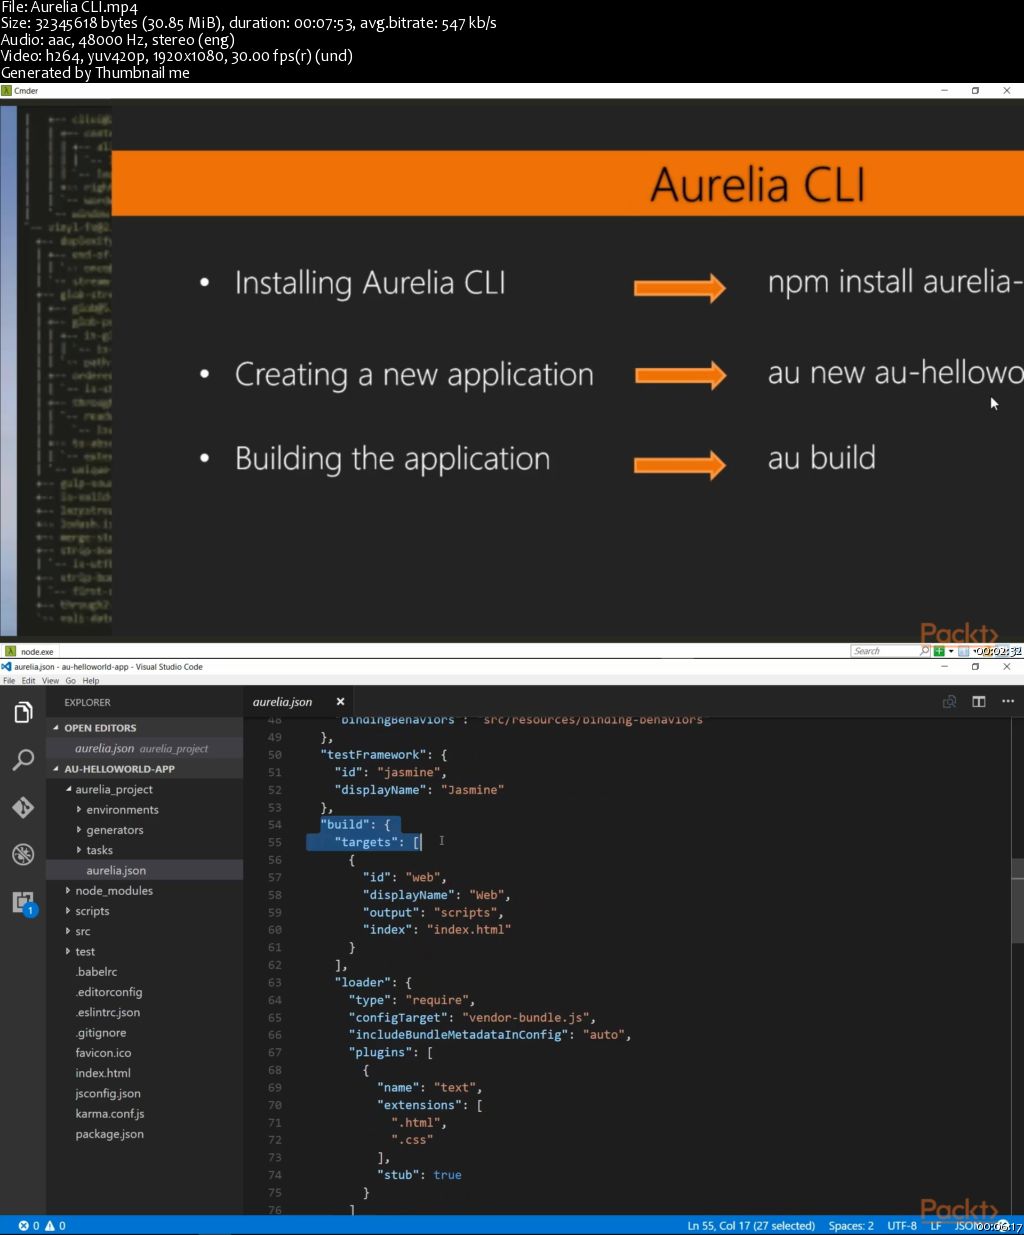This screenshot has width=1024, height=1235.
Task: Focus the Cmder Search input field
Action: click(885, 651)
